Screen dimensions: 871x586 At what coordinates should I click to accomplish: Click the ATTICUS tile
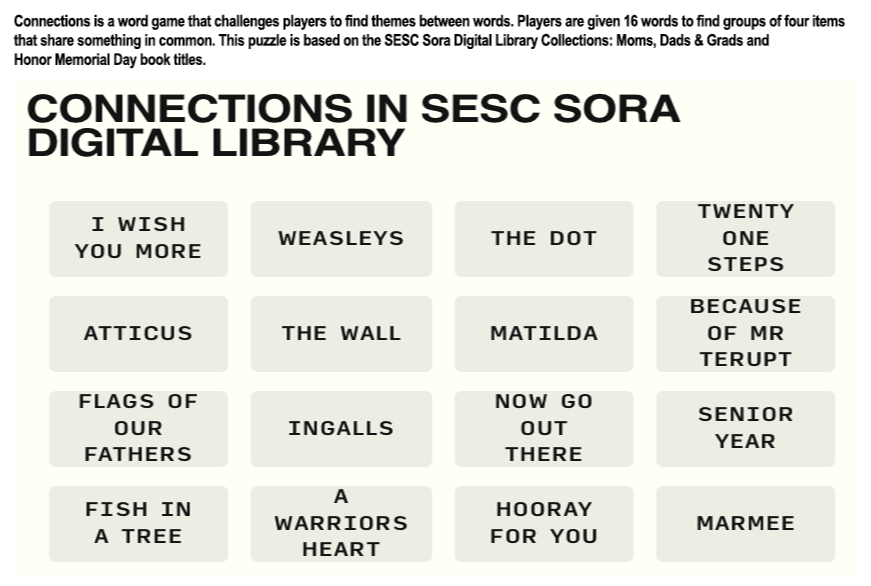[x=138, y=334]
